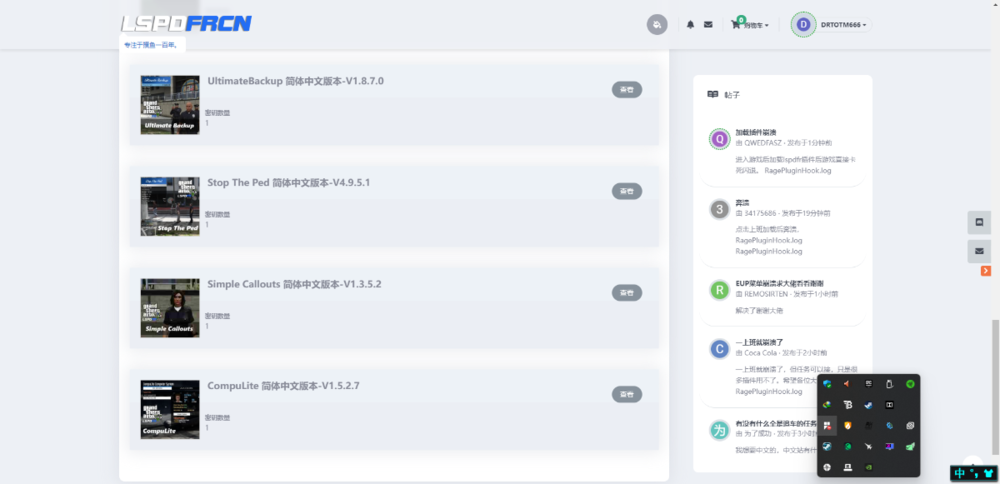
Task: Click the UltimateBackup thumbnail image
Action: click(x=170, y=104)
